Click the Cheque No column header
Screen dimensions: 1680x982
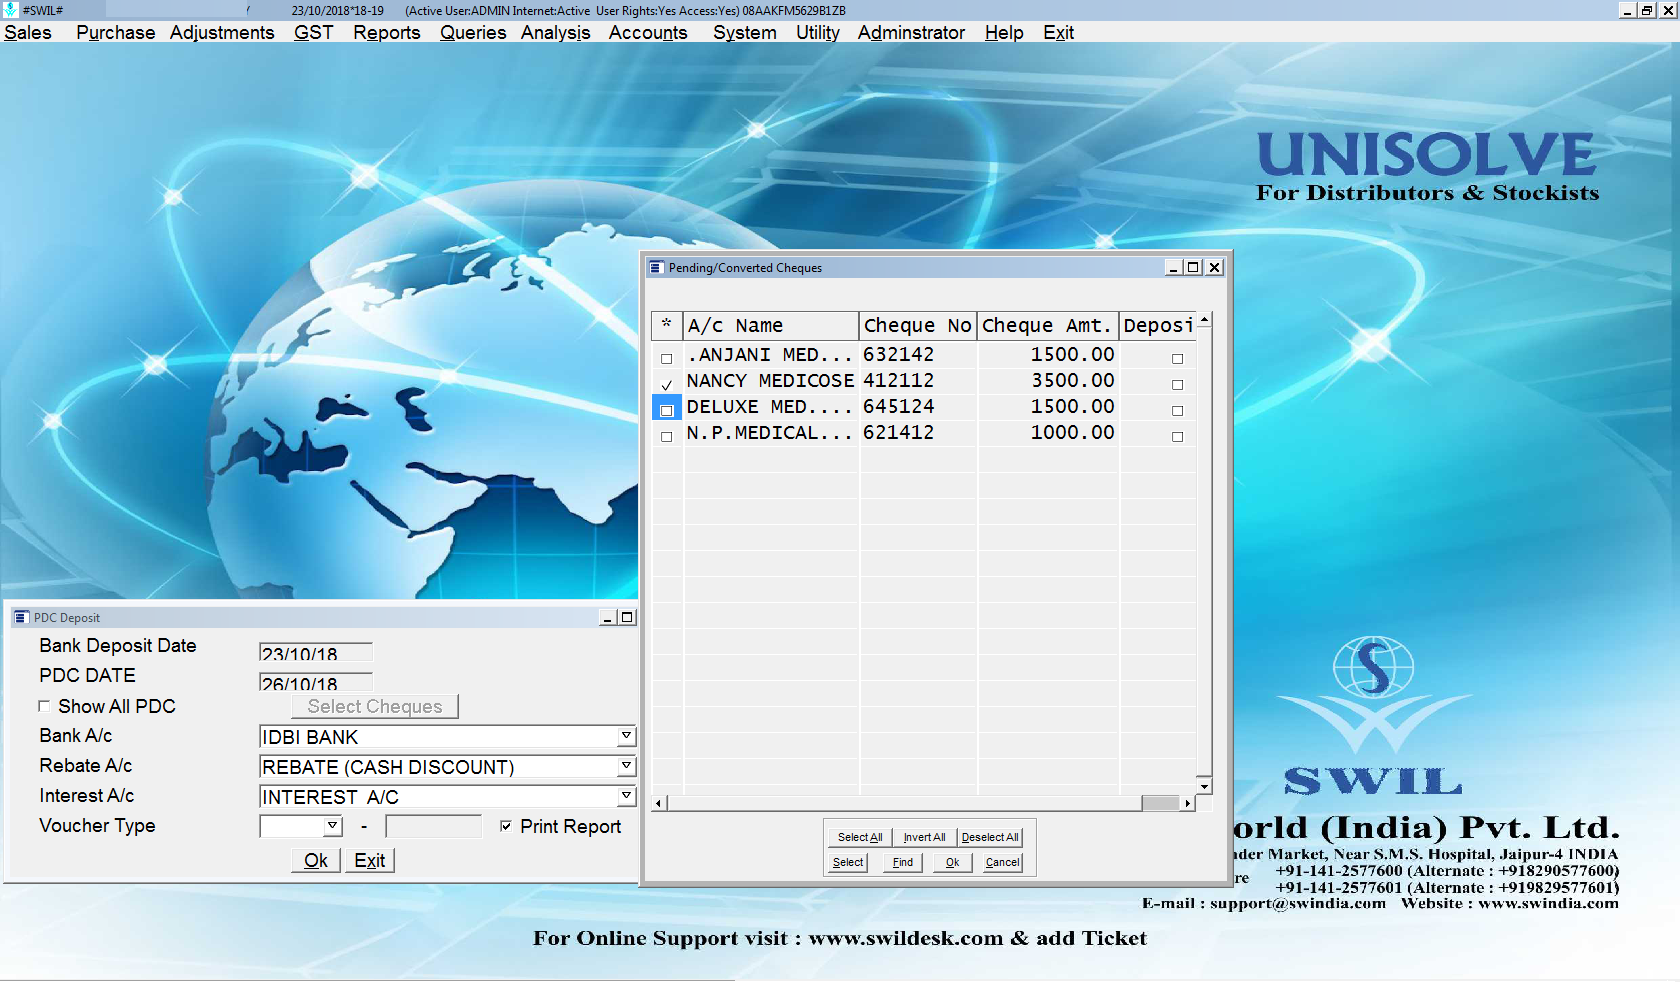point(918,326)
